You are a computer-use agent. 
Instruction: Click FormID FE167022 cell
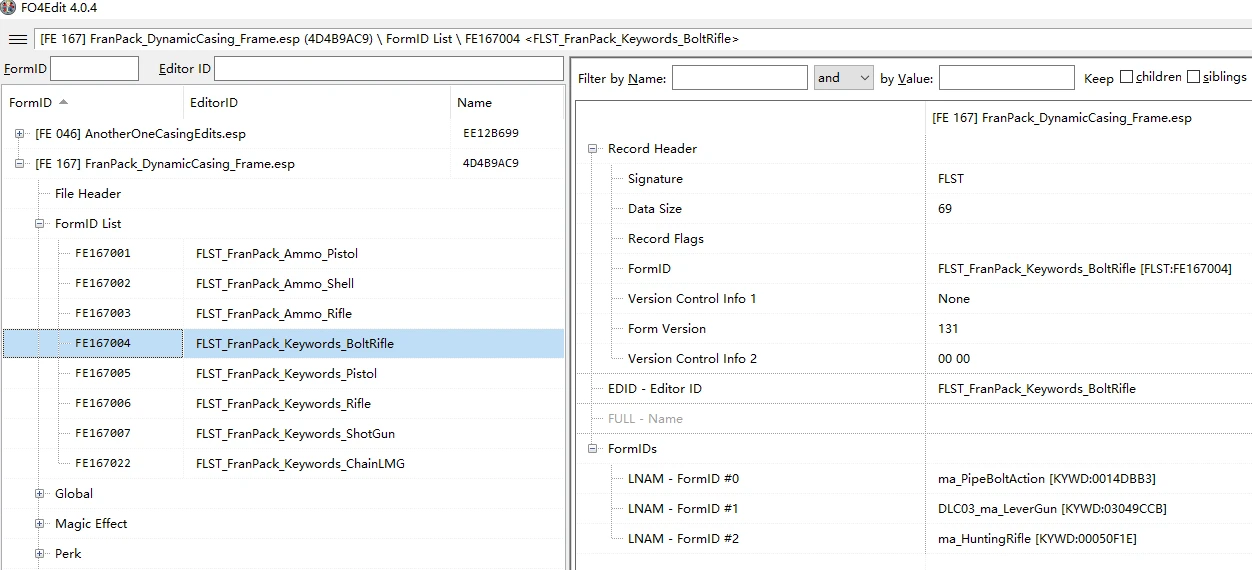point(103,463)
